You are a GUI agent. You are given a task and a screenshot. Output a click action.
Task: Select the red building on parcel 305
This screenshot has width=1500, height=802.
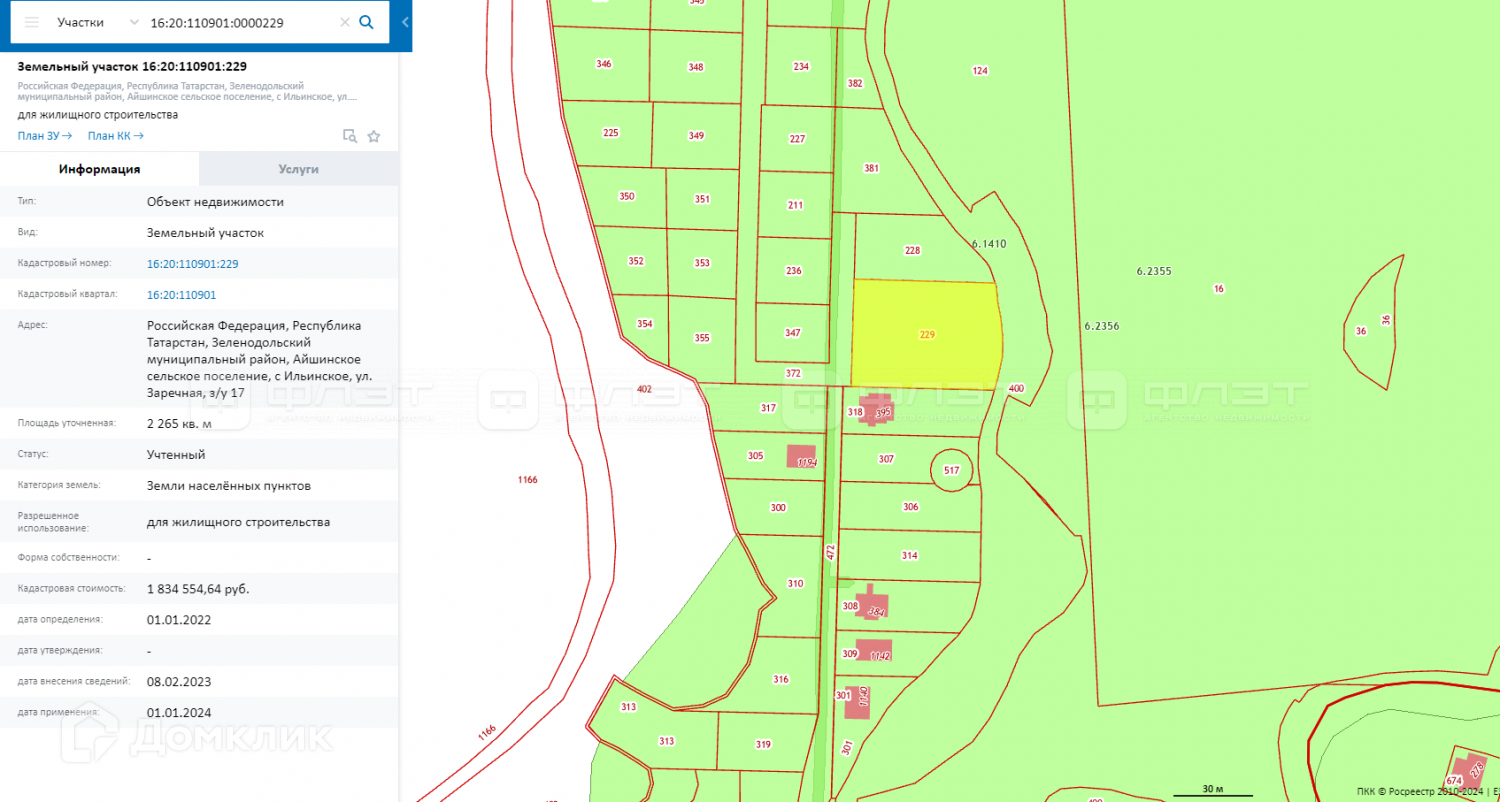pos(801,457)
